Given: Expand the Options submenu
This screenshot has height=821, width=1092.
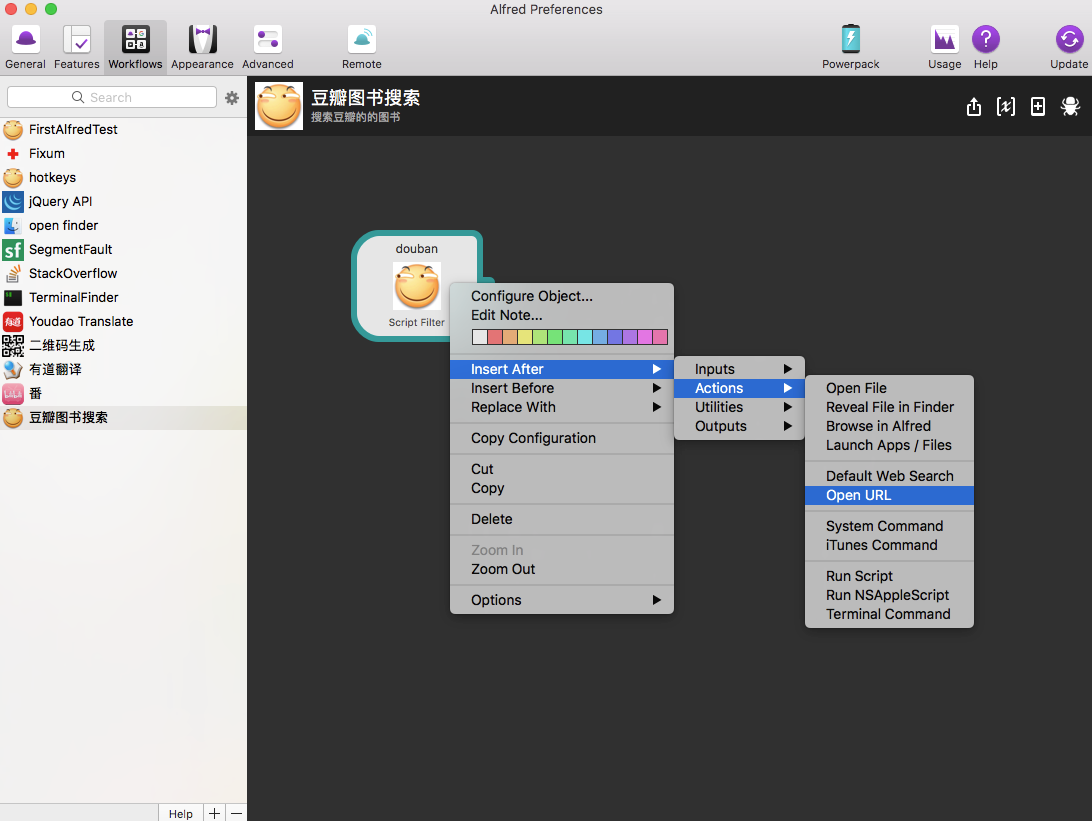Looking at the screenshot, I should [x=562, y=600].
